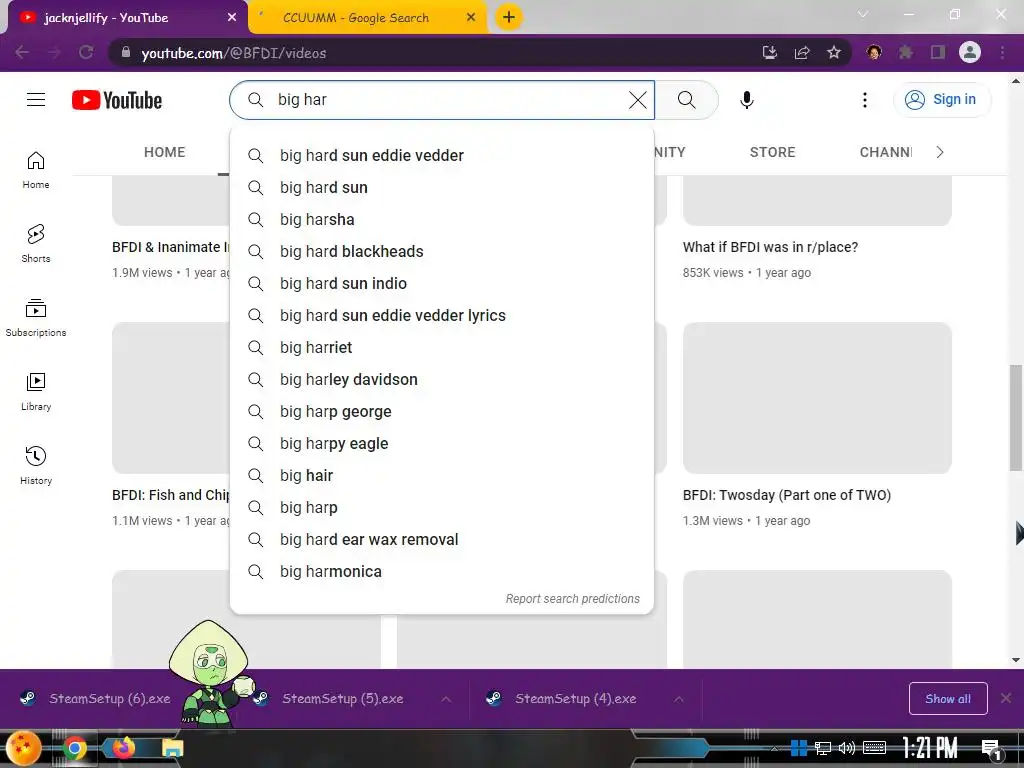Open the SteamSetup (6).exe download
Image resolution: width=1024 pixels, height=768 pixels.
[x=110, y=699]
